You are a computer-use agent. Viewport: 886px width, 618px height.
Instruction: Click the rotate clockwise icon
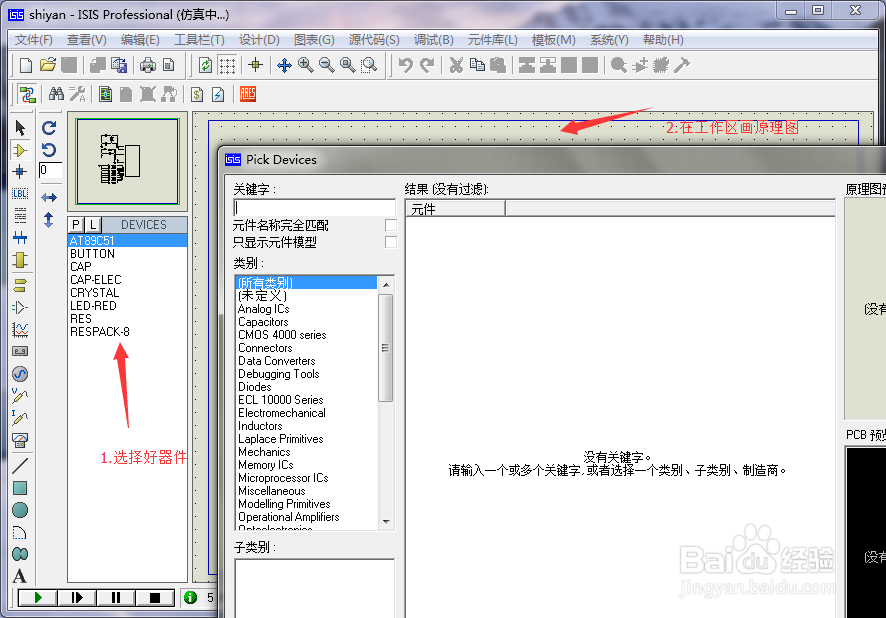[x=49, y=128]
